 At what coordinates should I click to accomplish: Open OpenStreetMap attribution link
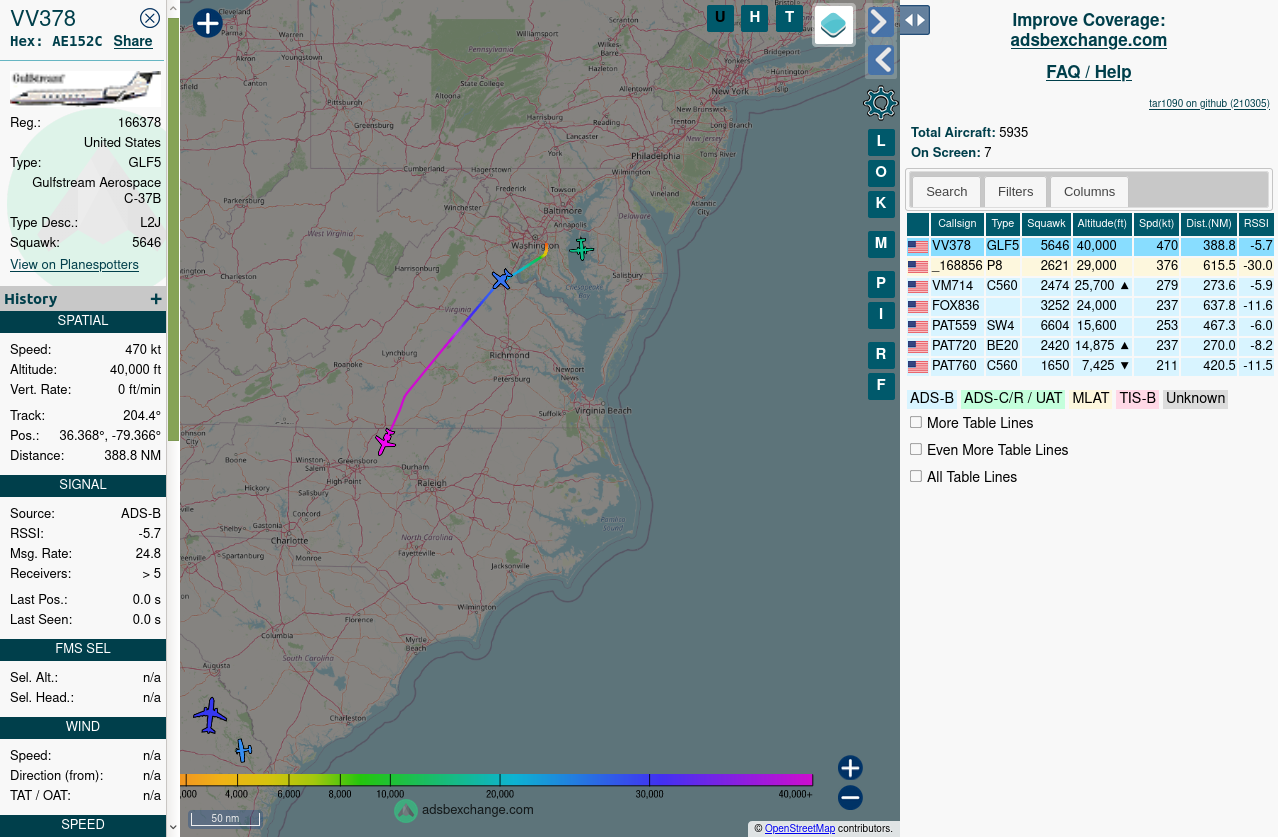point(800,828)
